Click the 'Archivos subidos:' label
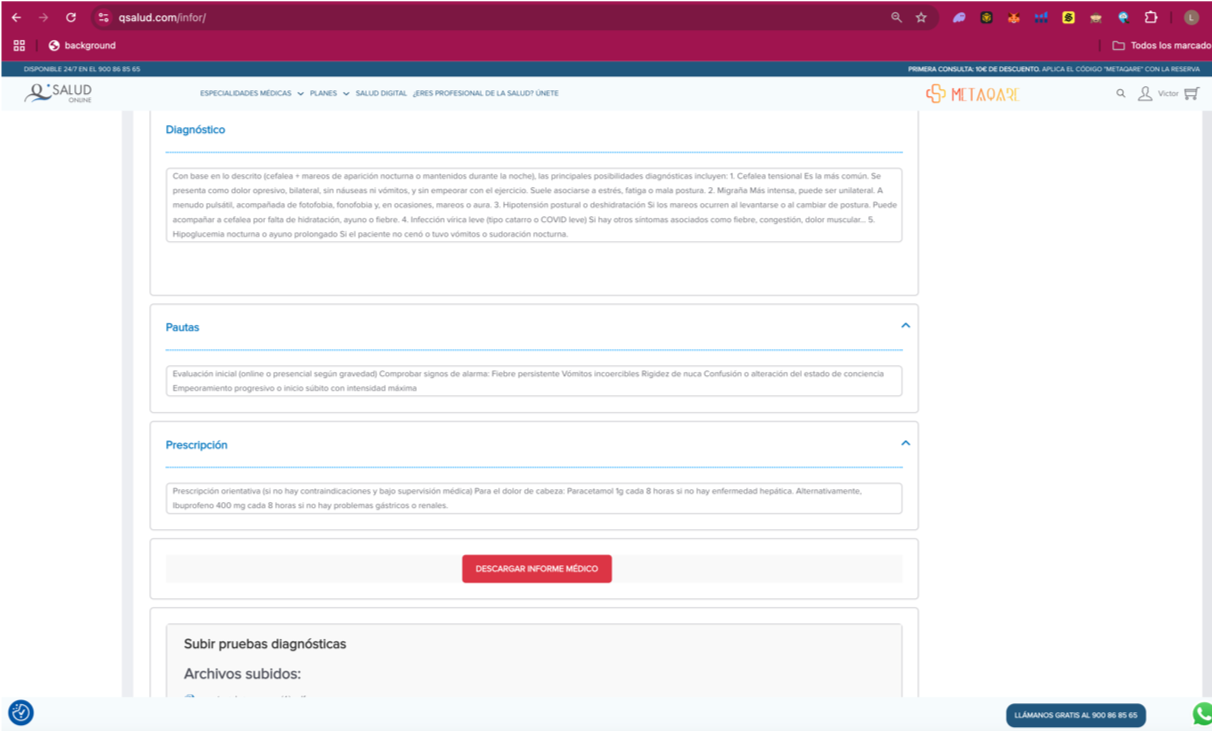The width and height of the screenshot is (1212, 731). (242, 674)
